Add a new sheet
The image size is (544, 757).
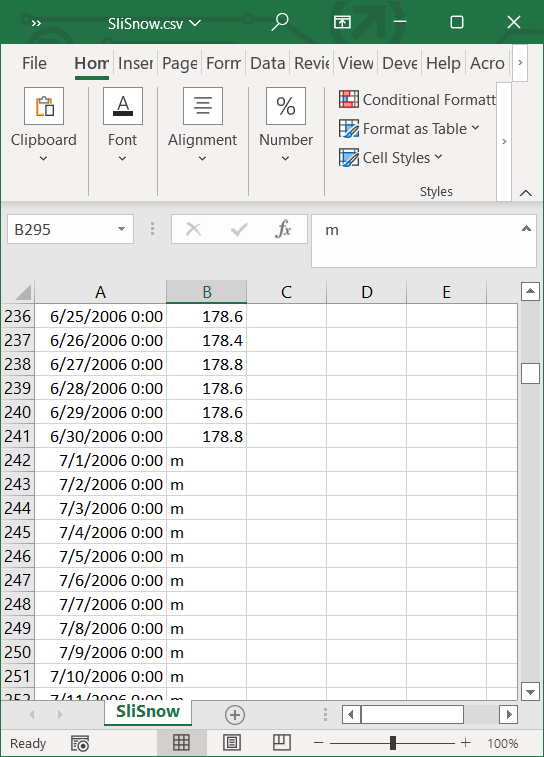235,715
